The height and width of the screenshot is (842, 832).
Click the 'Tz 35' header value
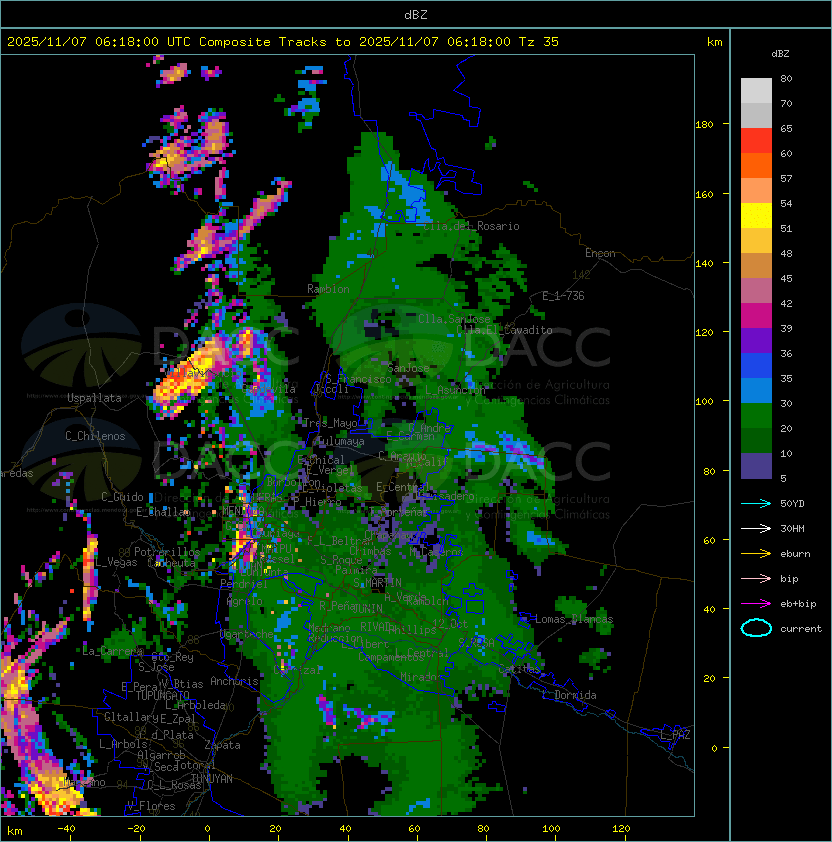539,42
